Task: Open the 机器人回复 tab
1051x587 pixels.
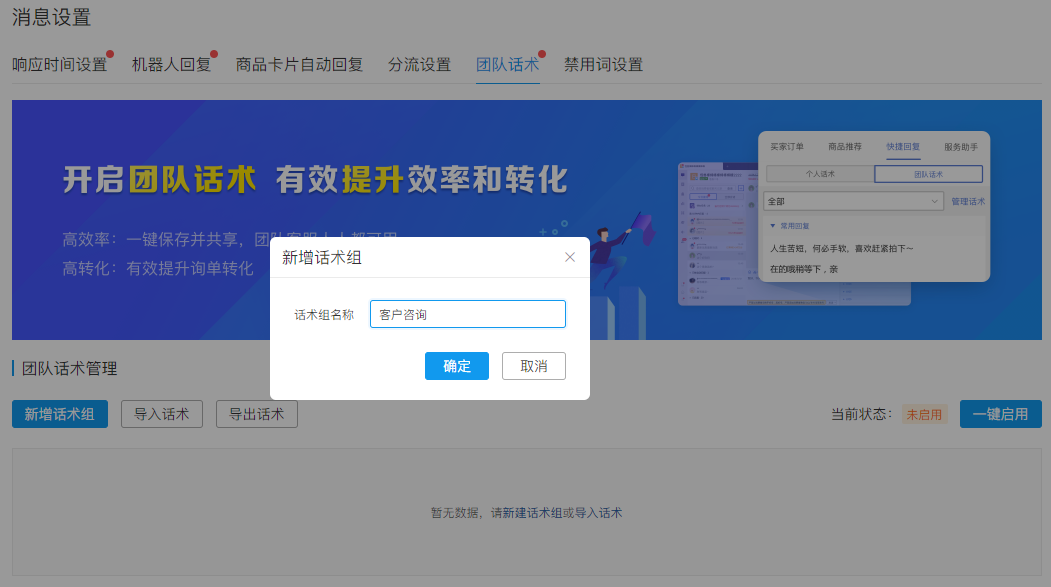Action: [x=171, y=65]
